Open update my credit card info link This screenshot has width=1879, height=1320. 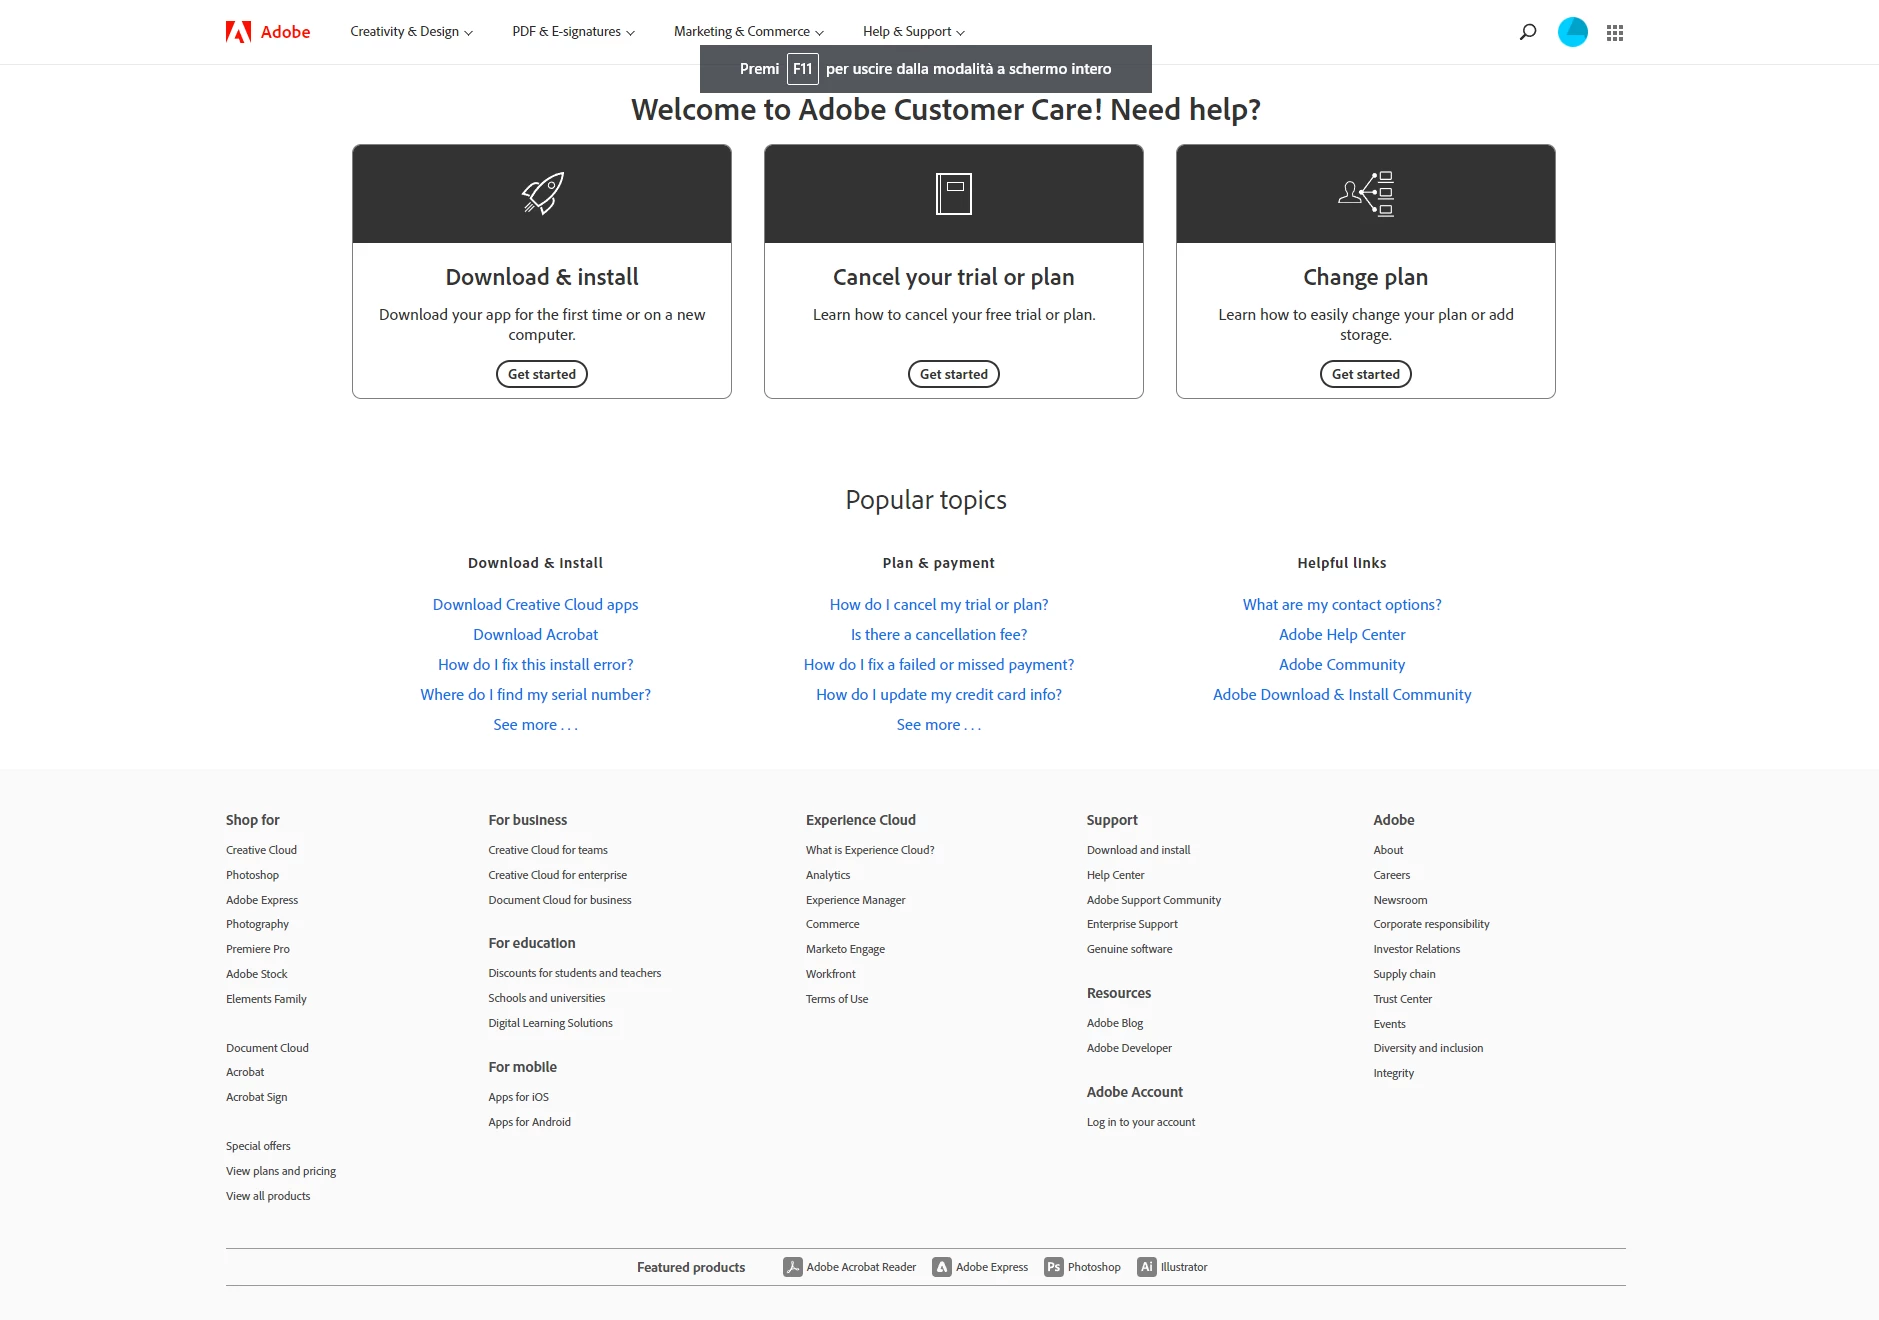pos(939,695)
